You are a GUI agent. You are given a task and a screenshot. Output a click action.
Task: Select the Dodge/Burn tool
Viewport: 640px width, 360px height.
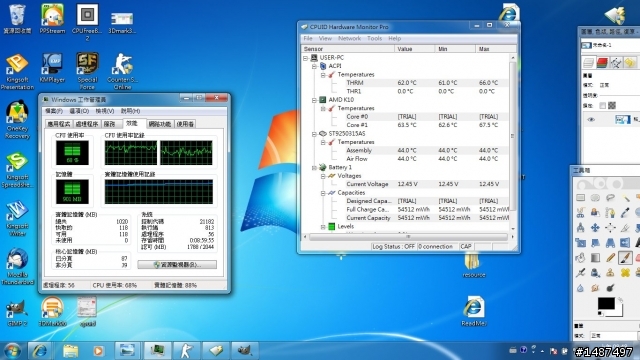(610, 288)
